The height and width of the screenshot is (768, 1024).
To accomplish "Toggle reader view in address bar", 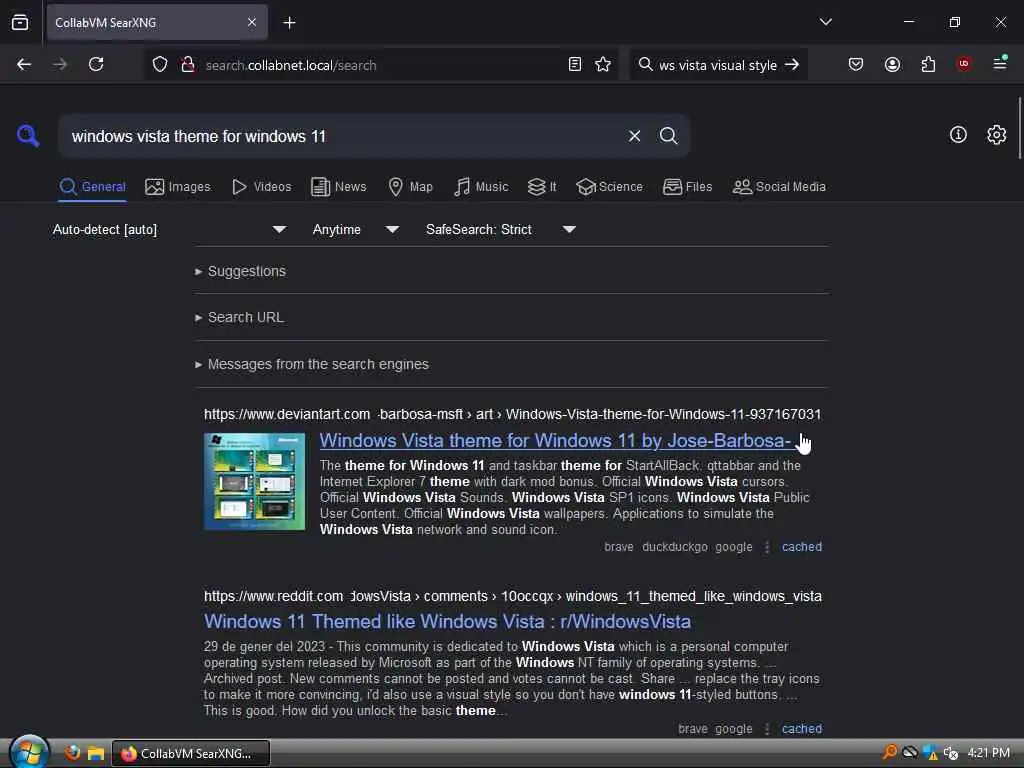I will pos(575,64).
